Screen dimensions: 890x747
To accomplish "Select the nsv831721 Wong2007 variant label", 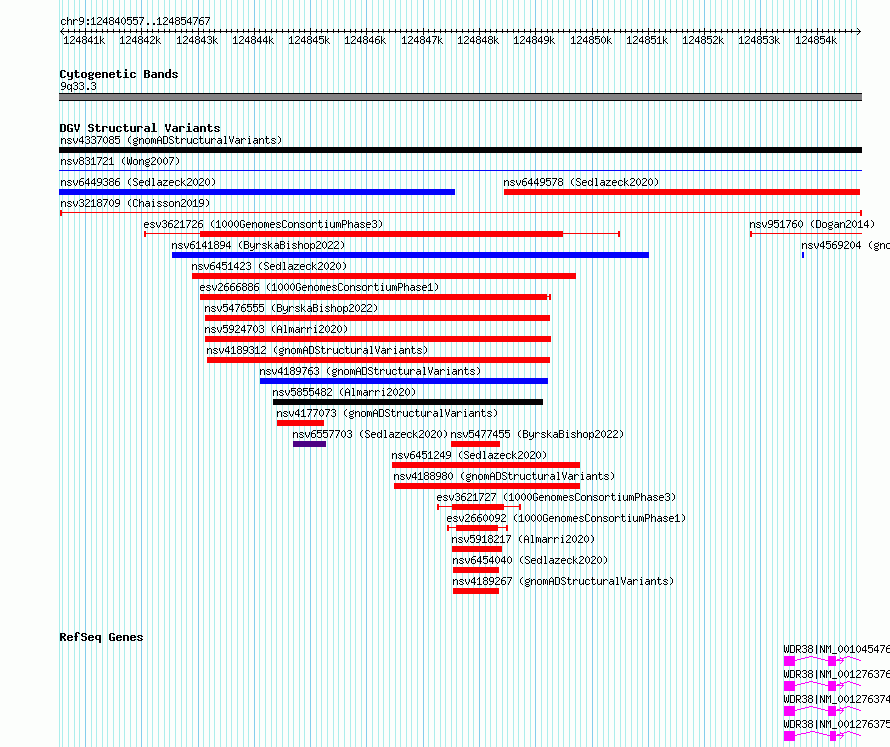I will (120, 161).
